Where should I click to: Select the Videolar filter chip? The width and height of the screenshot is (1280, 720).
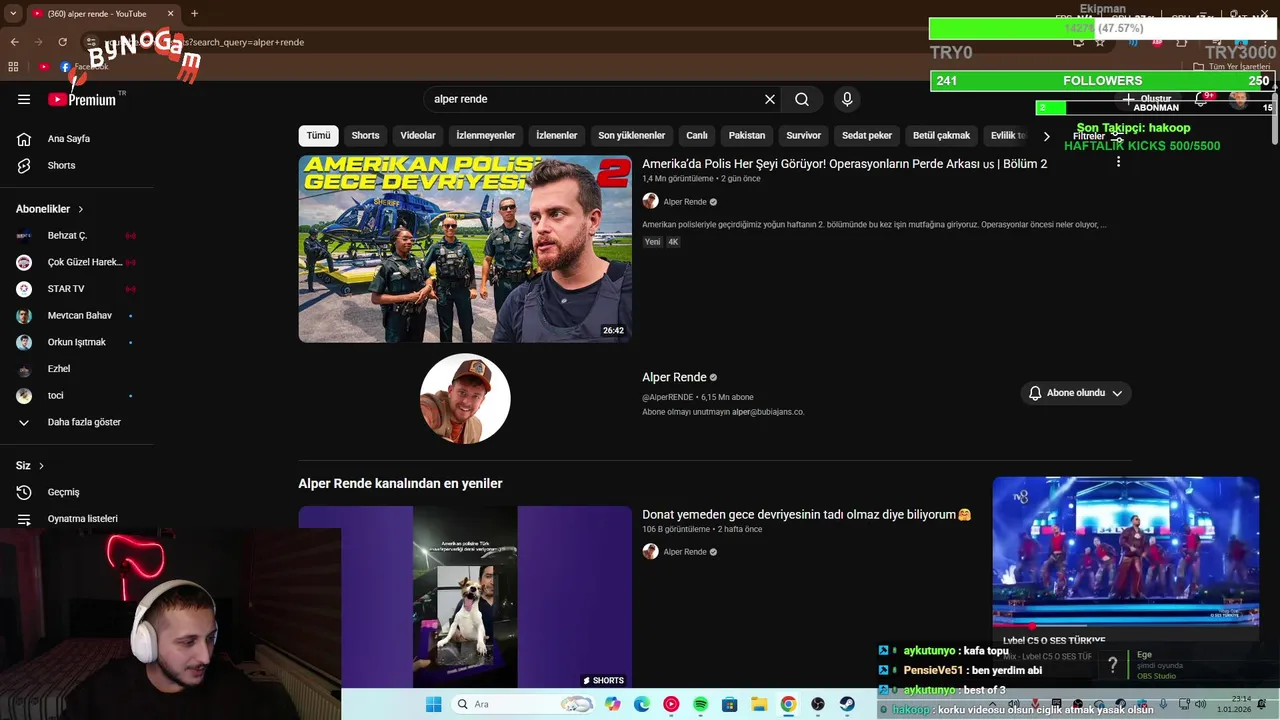tap(418, 136)
